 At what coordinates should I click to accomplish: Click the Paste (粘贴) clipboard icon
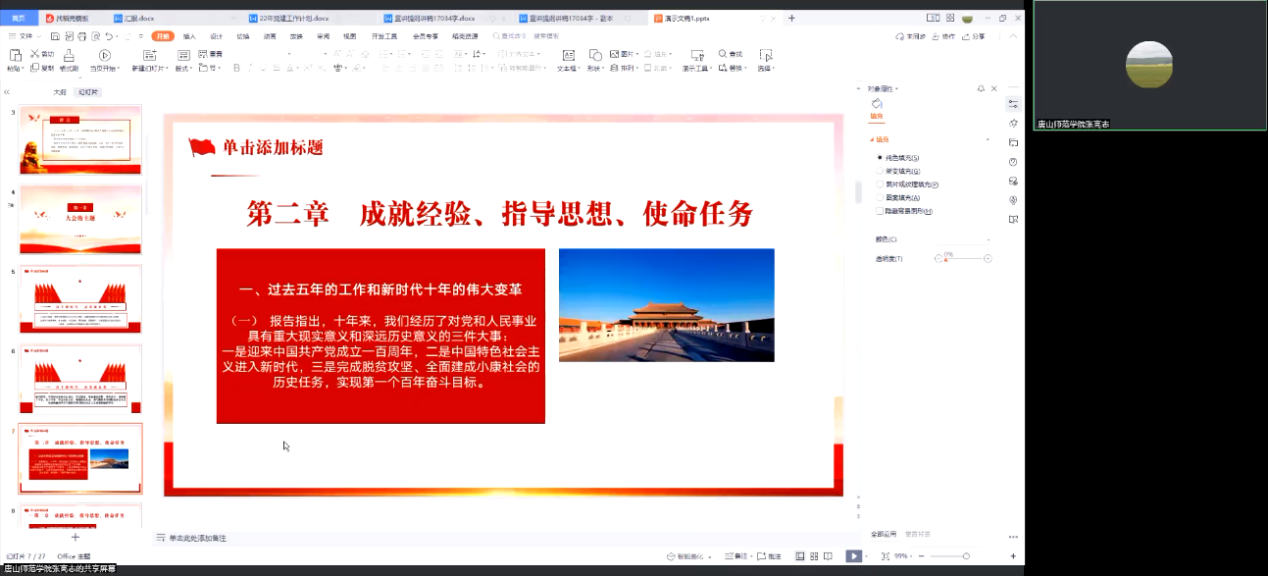click(14, 56)
